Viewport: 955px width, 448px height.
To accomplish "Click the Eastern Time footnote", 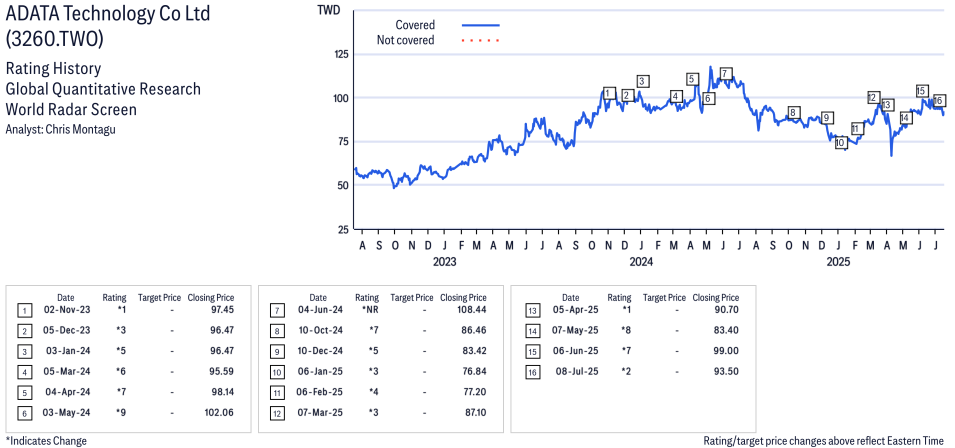I will tap(824, 441).
